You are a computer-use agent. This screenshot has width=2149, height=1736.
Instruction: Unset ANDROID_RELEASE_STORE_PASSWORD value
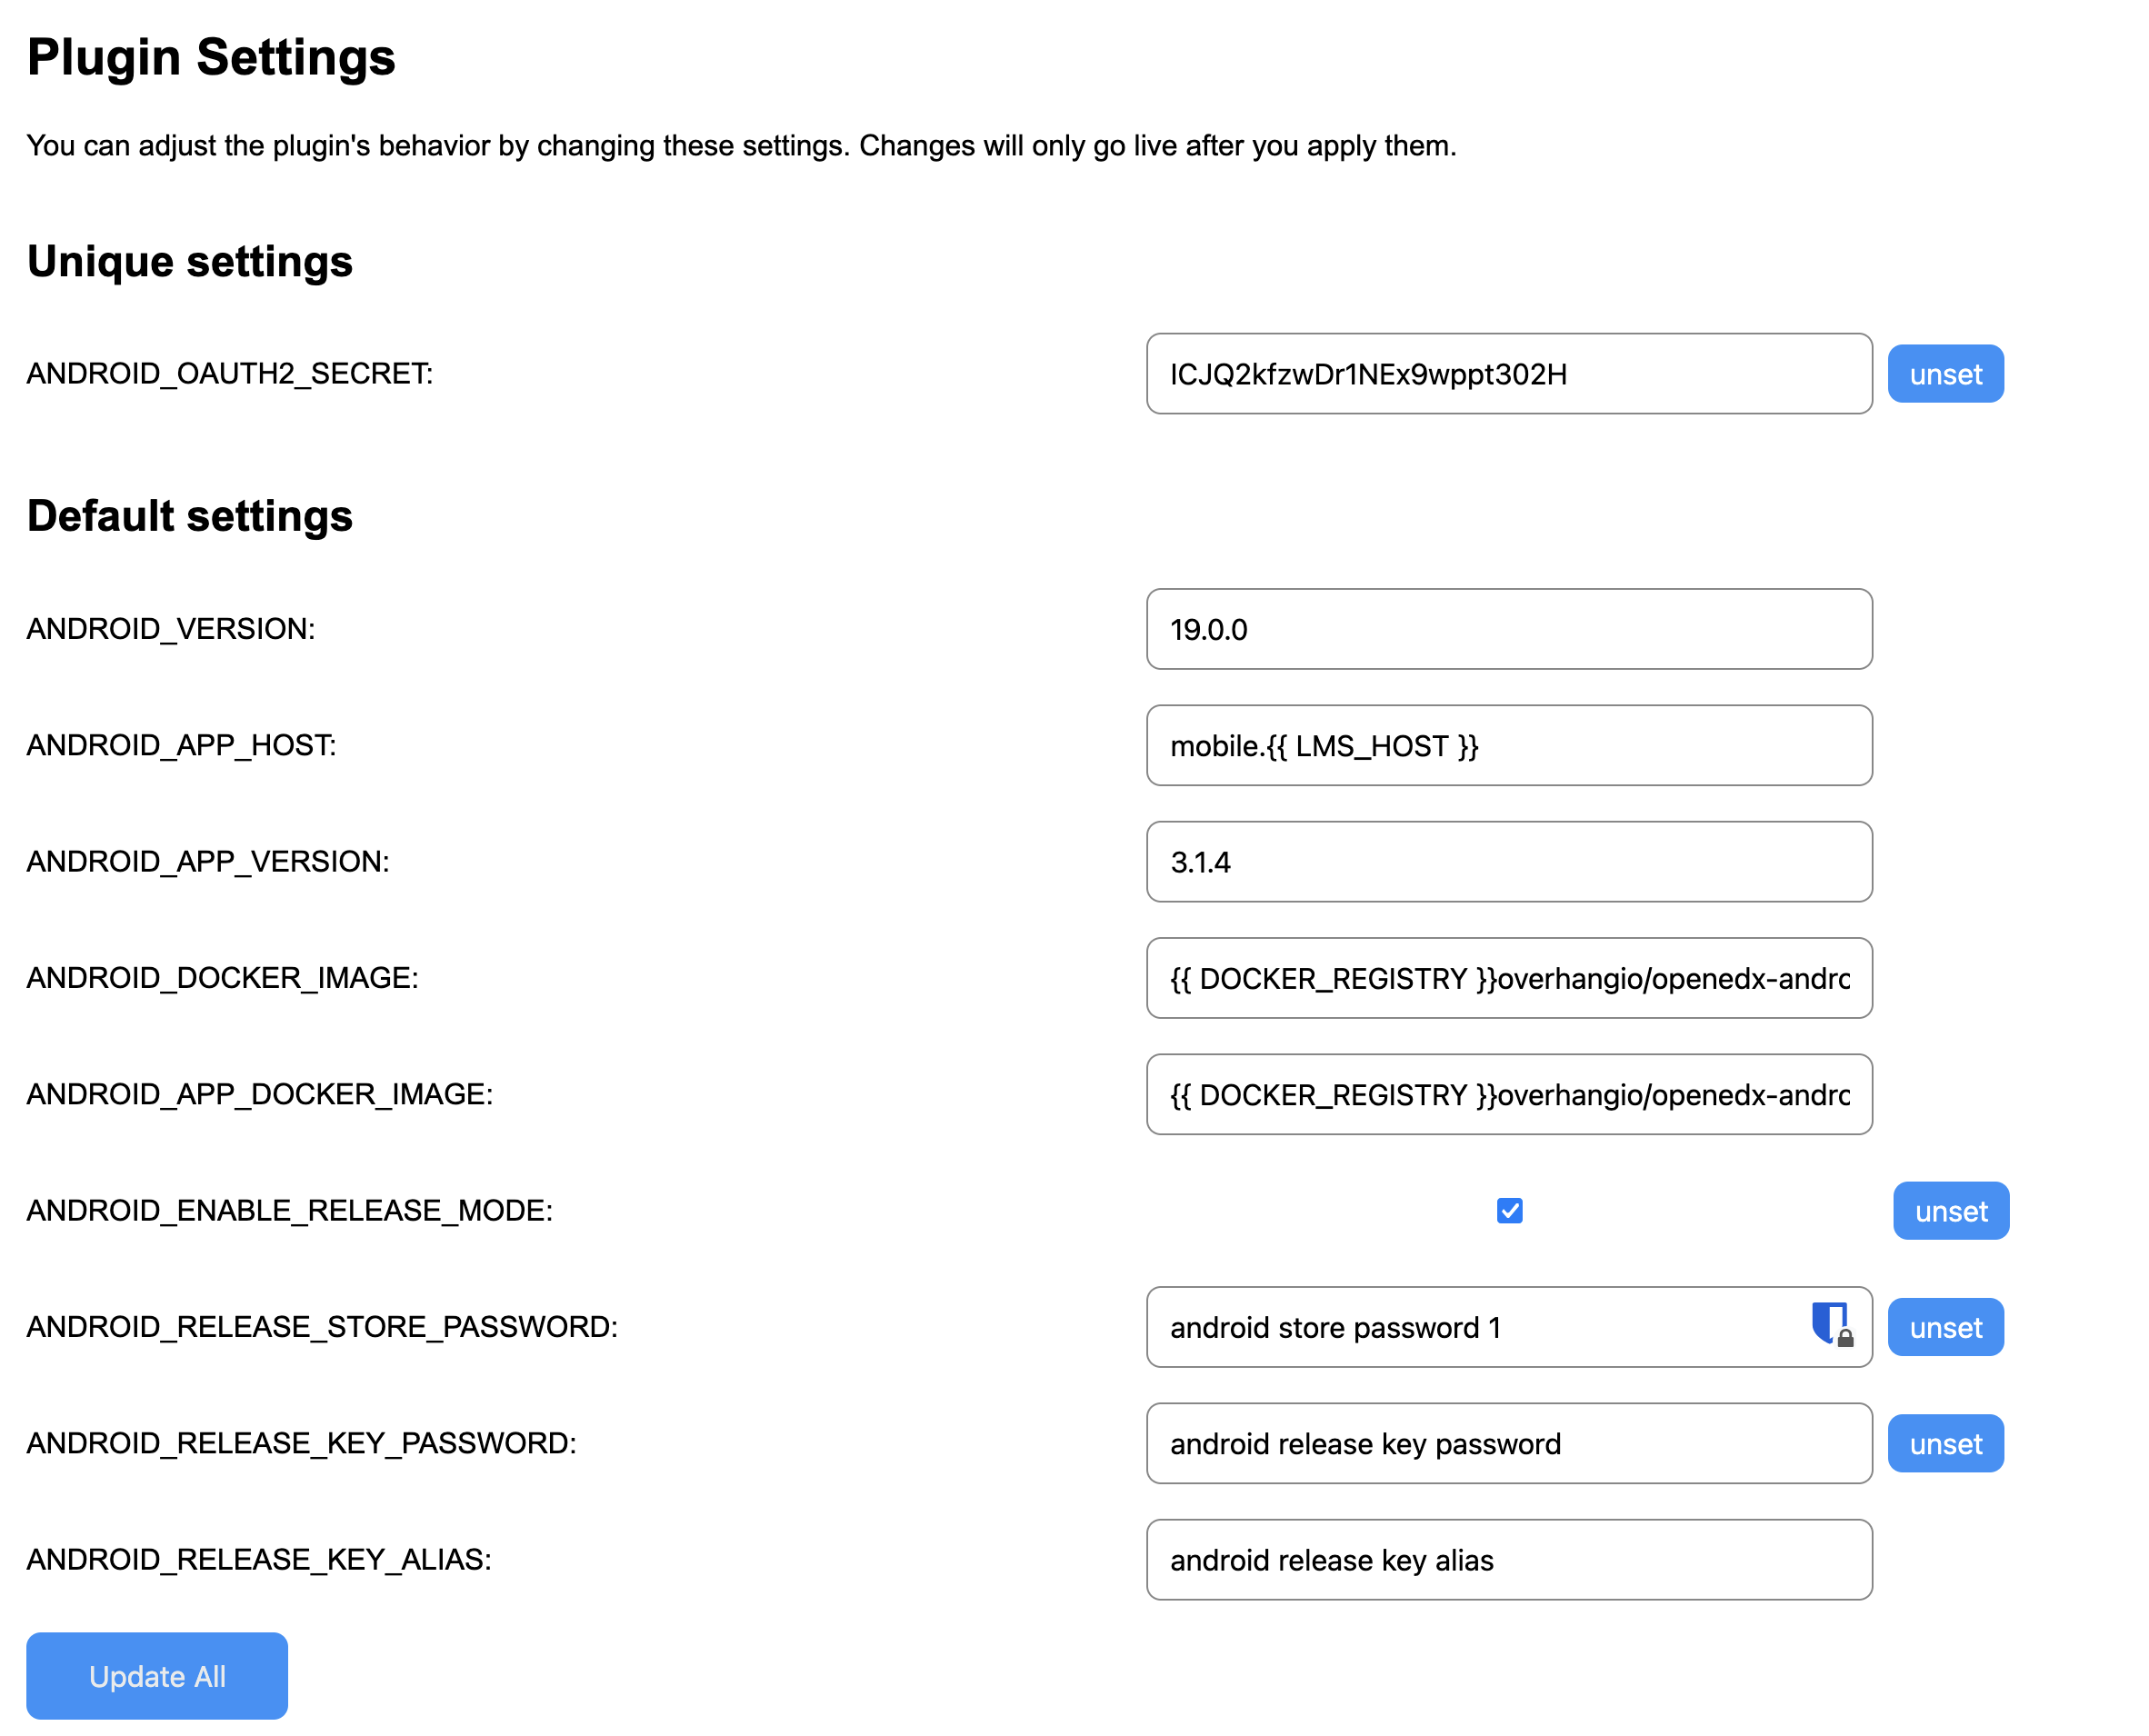tap(1945, 1327)
